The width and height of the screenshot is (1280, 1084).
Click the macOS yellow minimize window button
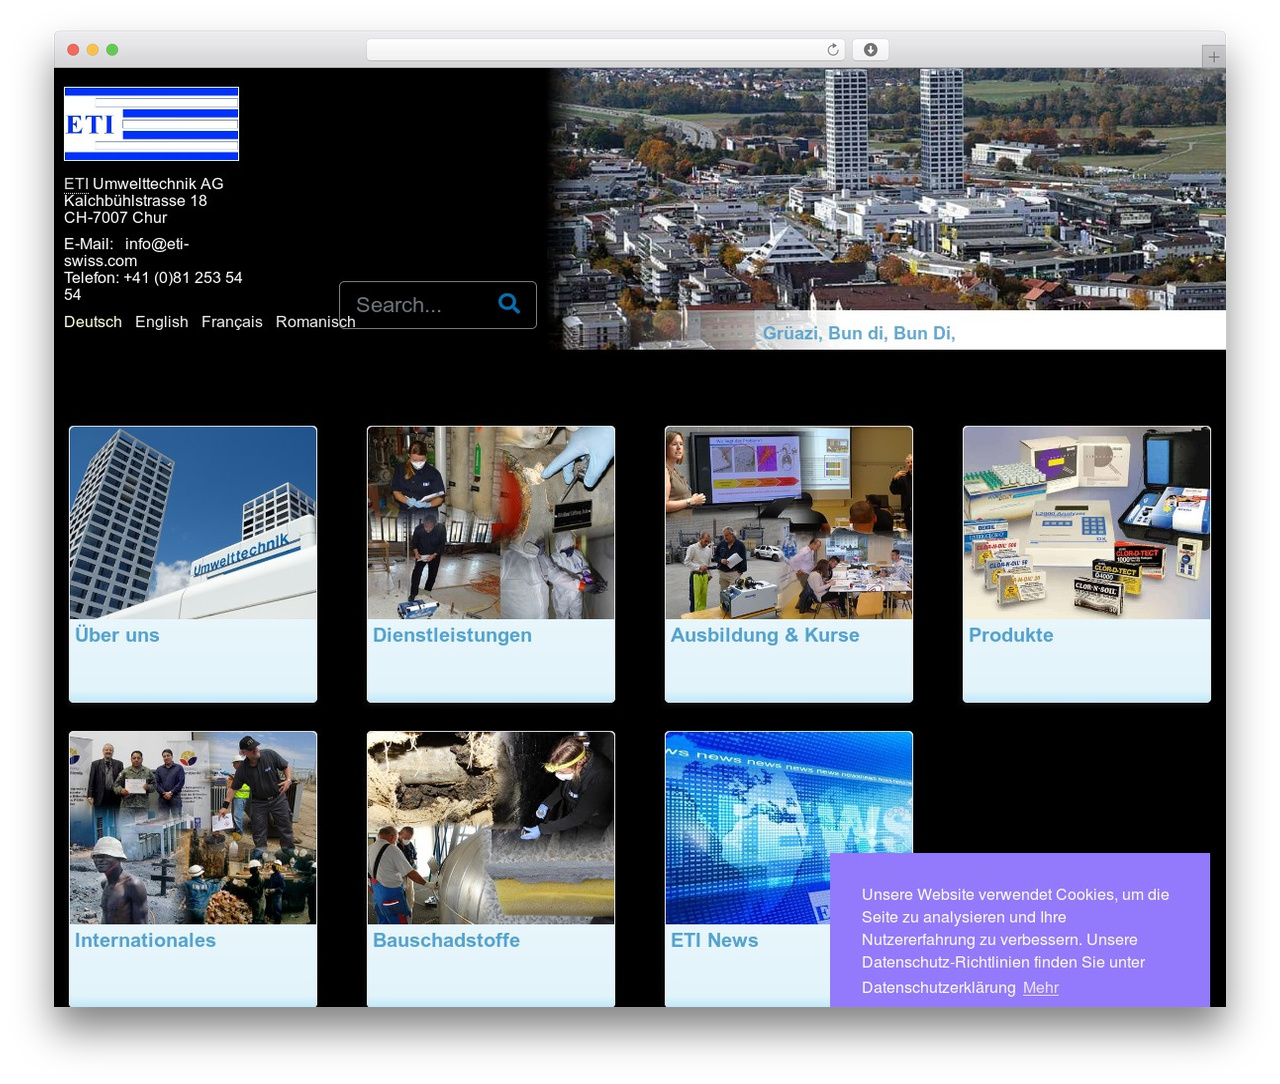(92, 50)
